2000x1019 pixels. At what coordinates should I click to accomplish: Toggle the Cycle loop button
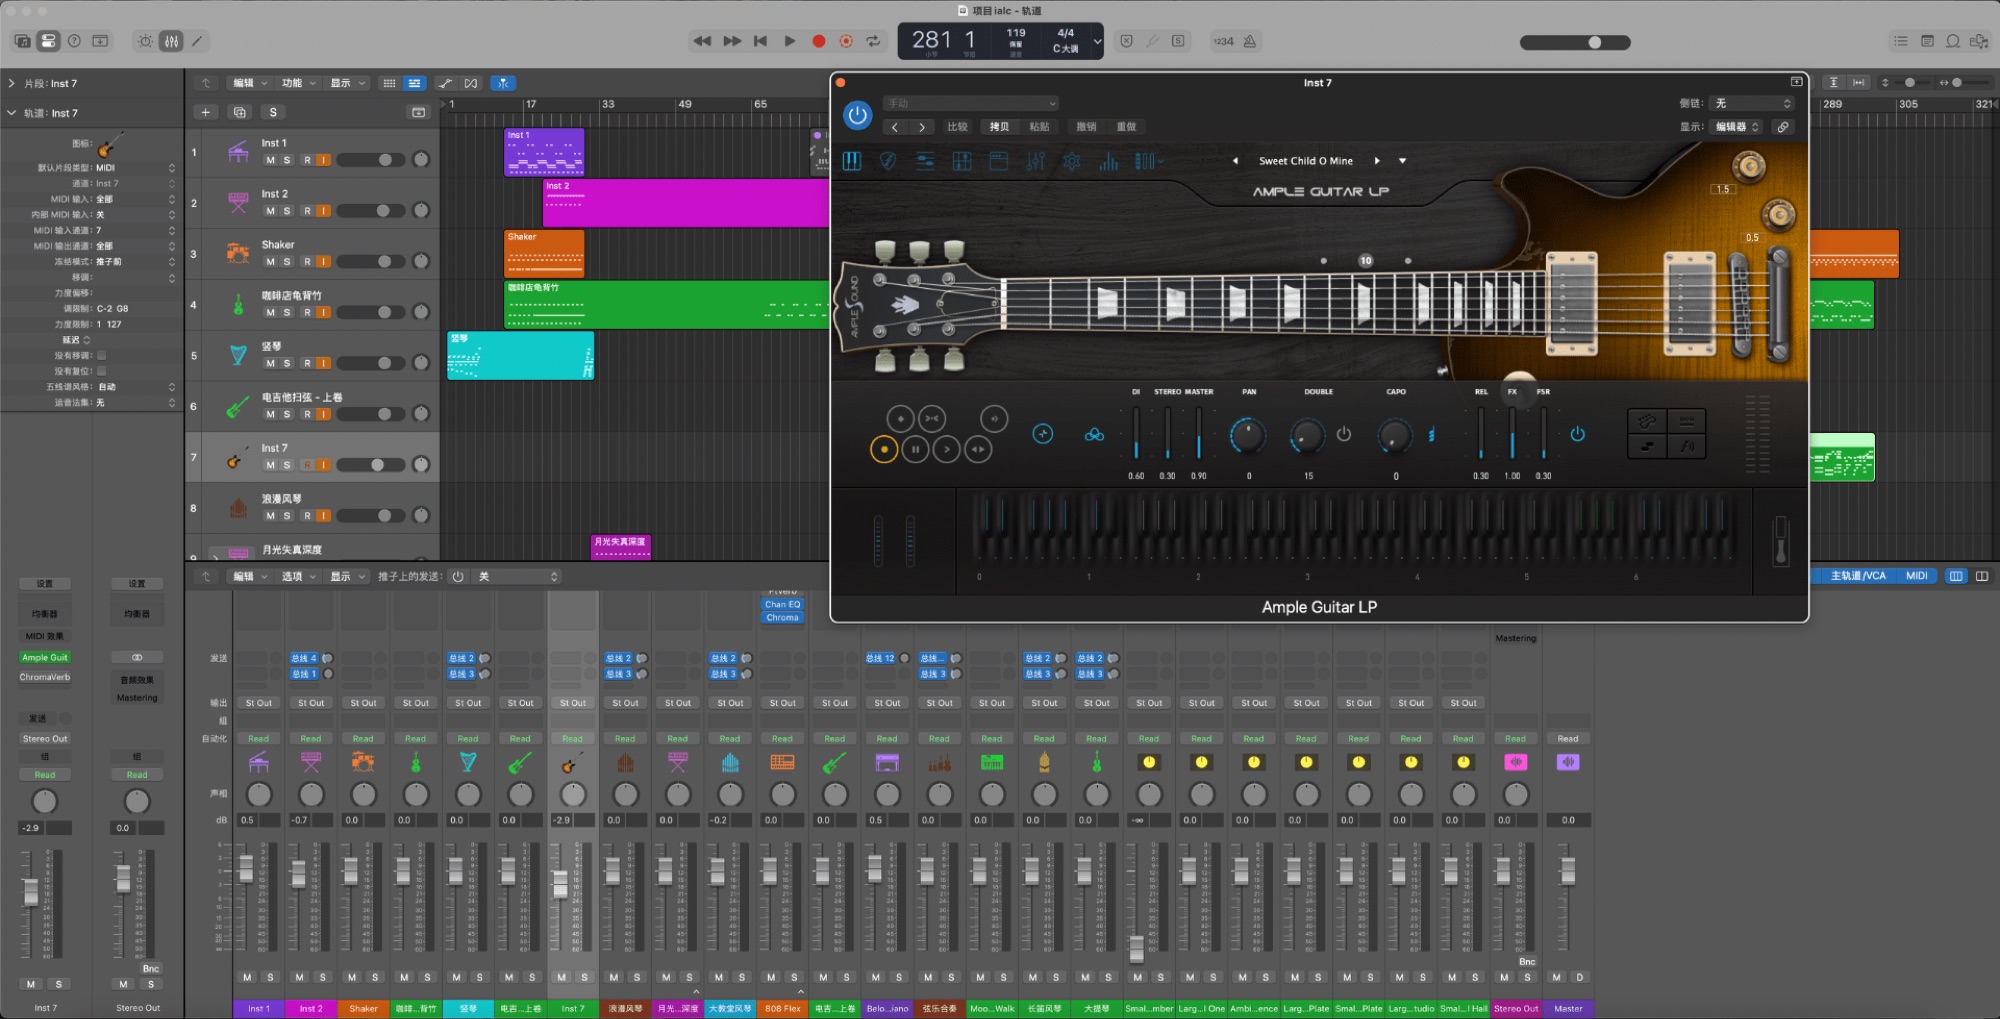click(873, 41)
